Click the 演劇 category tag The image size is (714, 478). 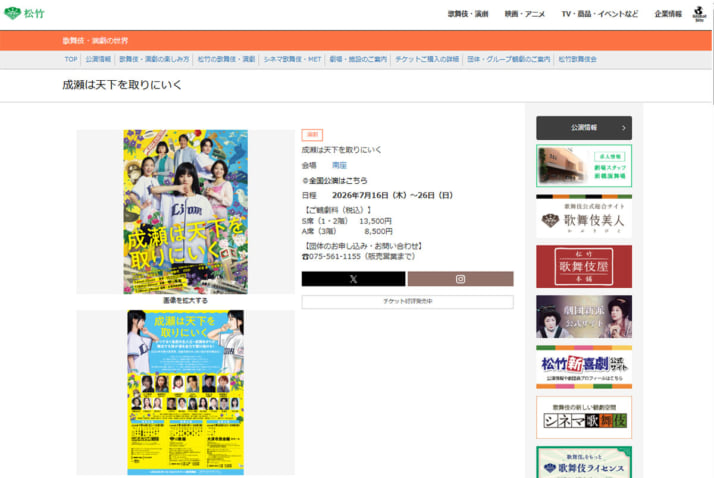[x=312, y=135]
